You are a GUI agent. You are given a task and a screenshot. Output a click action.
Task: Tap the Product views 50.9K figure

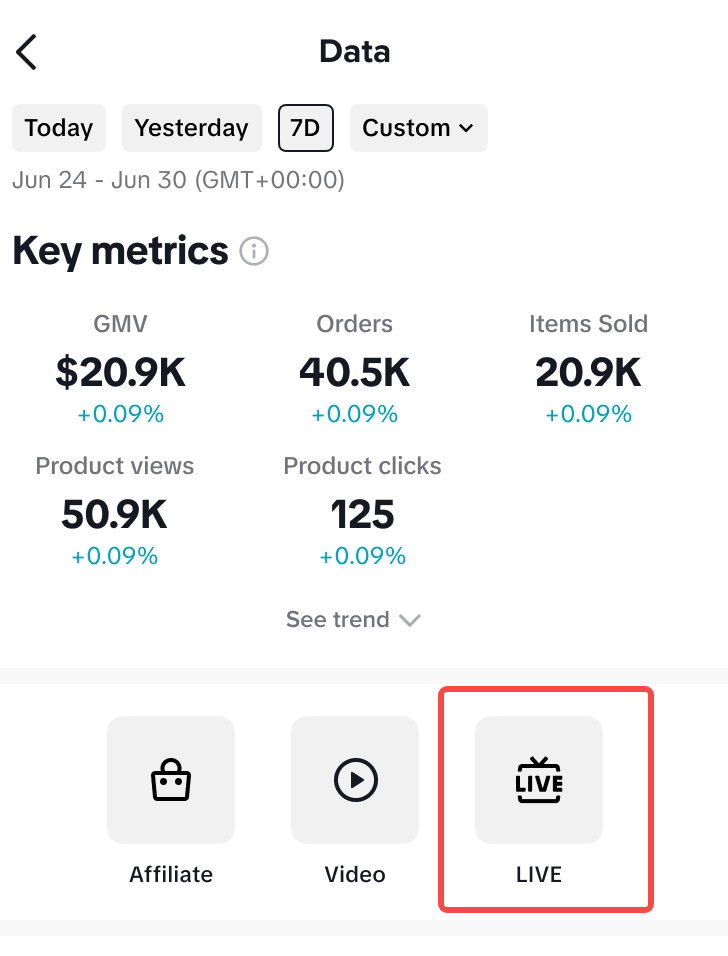tap(114, 514)
